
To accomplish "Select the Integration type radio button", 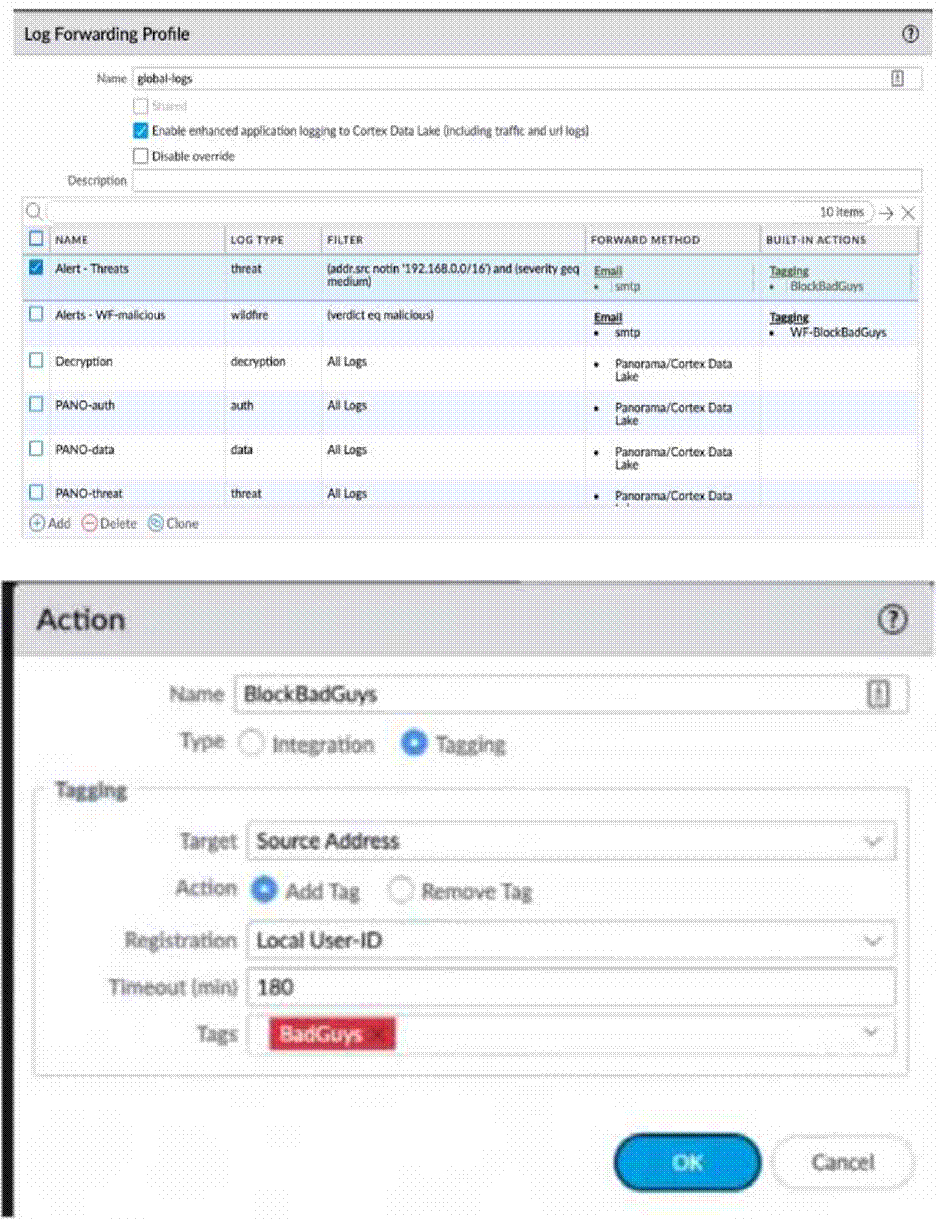I will [x=254, y=744].
